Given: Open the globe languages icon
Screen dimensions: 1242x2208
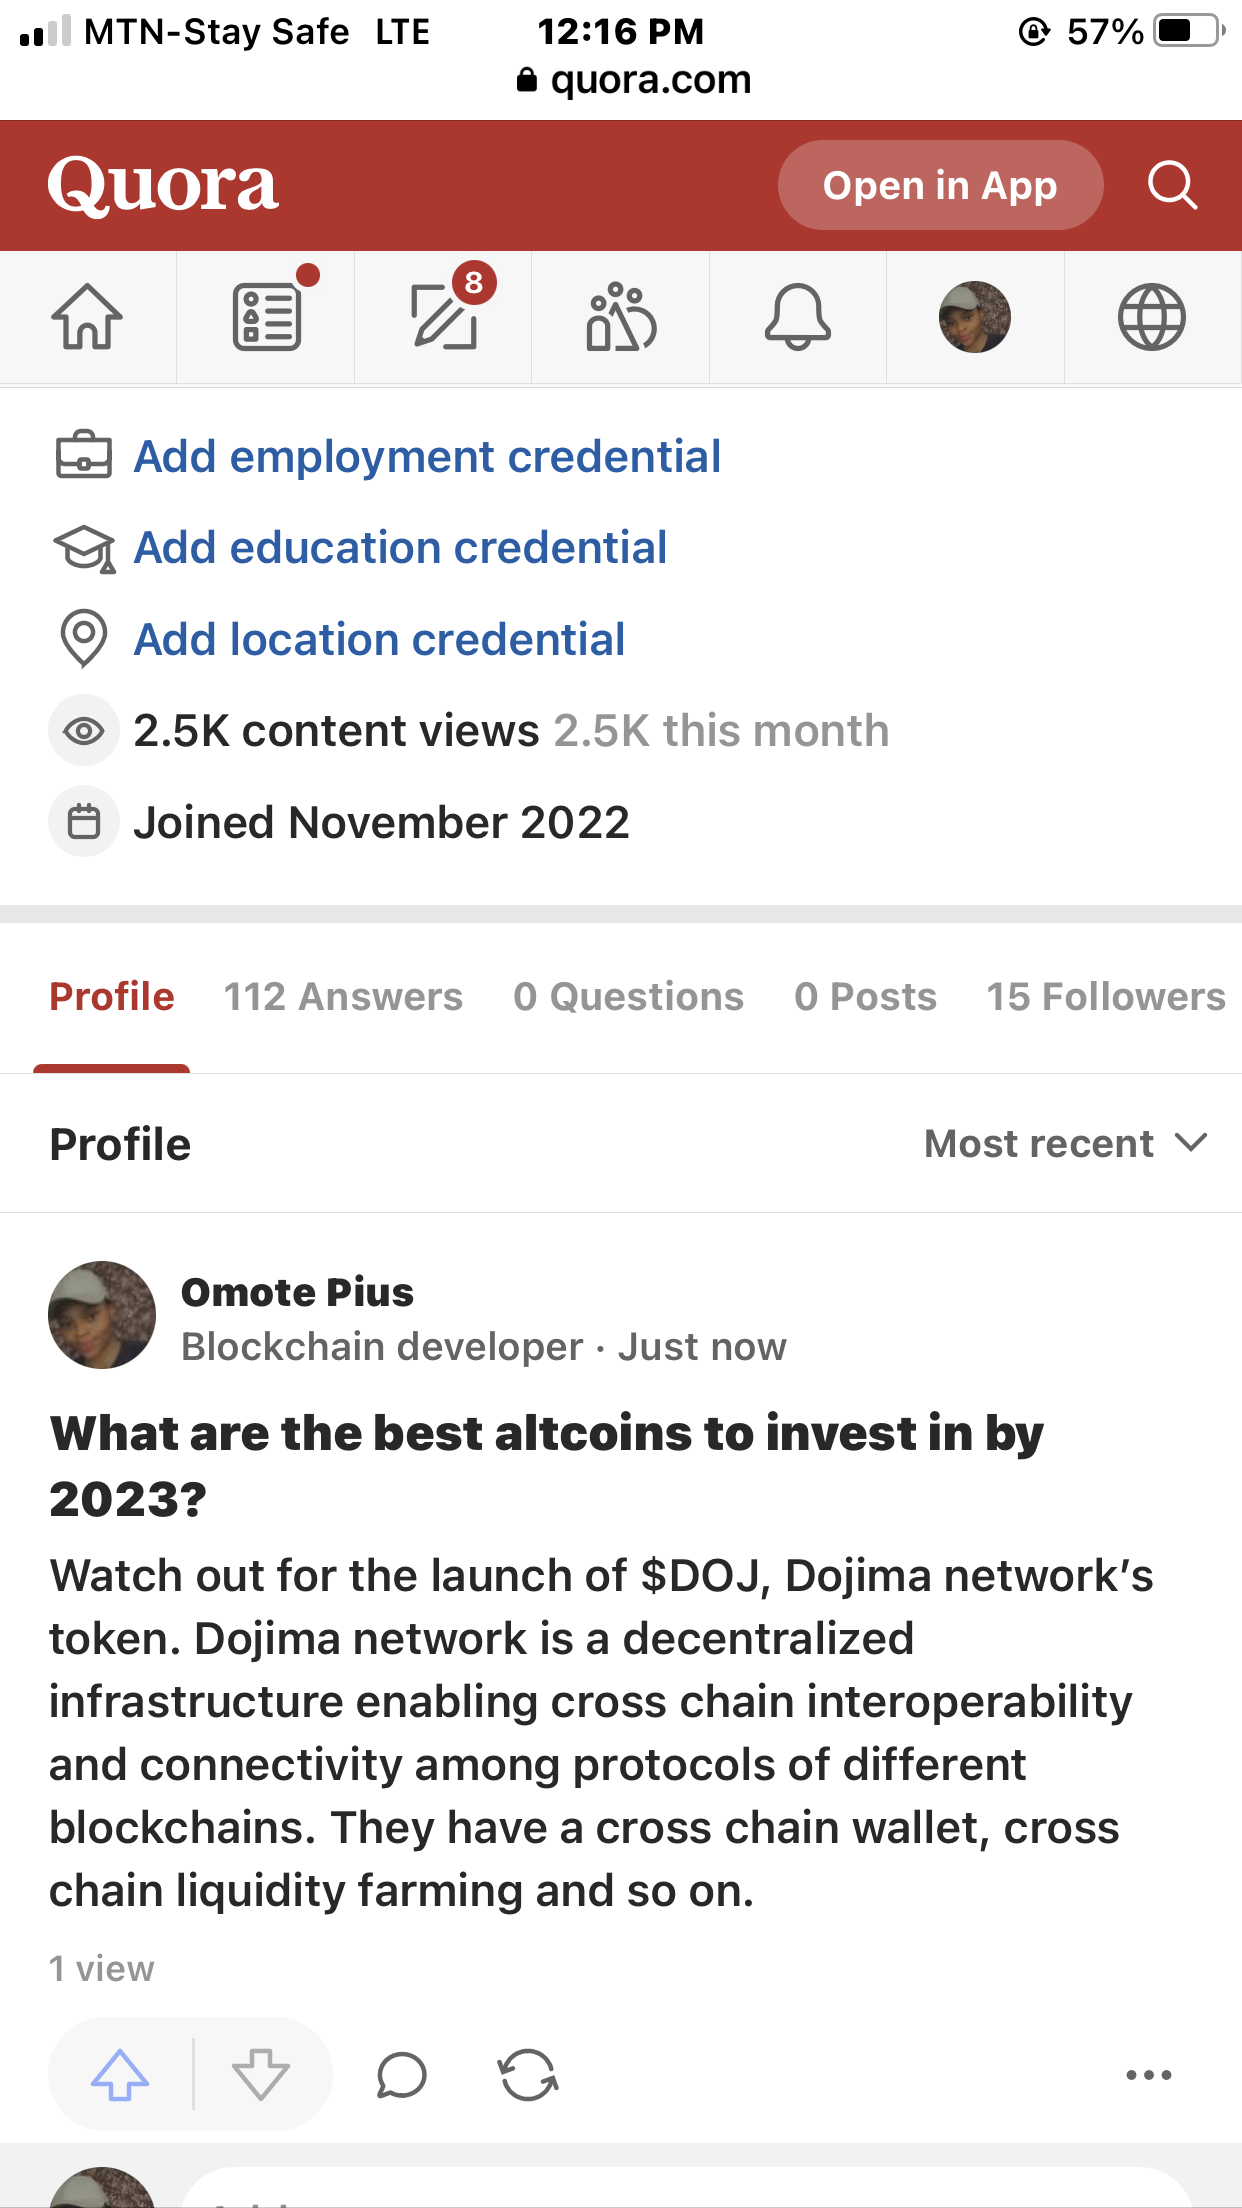Looking at the screenshot, I should click(1151, 317).
